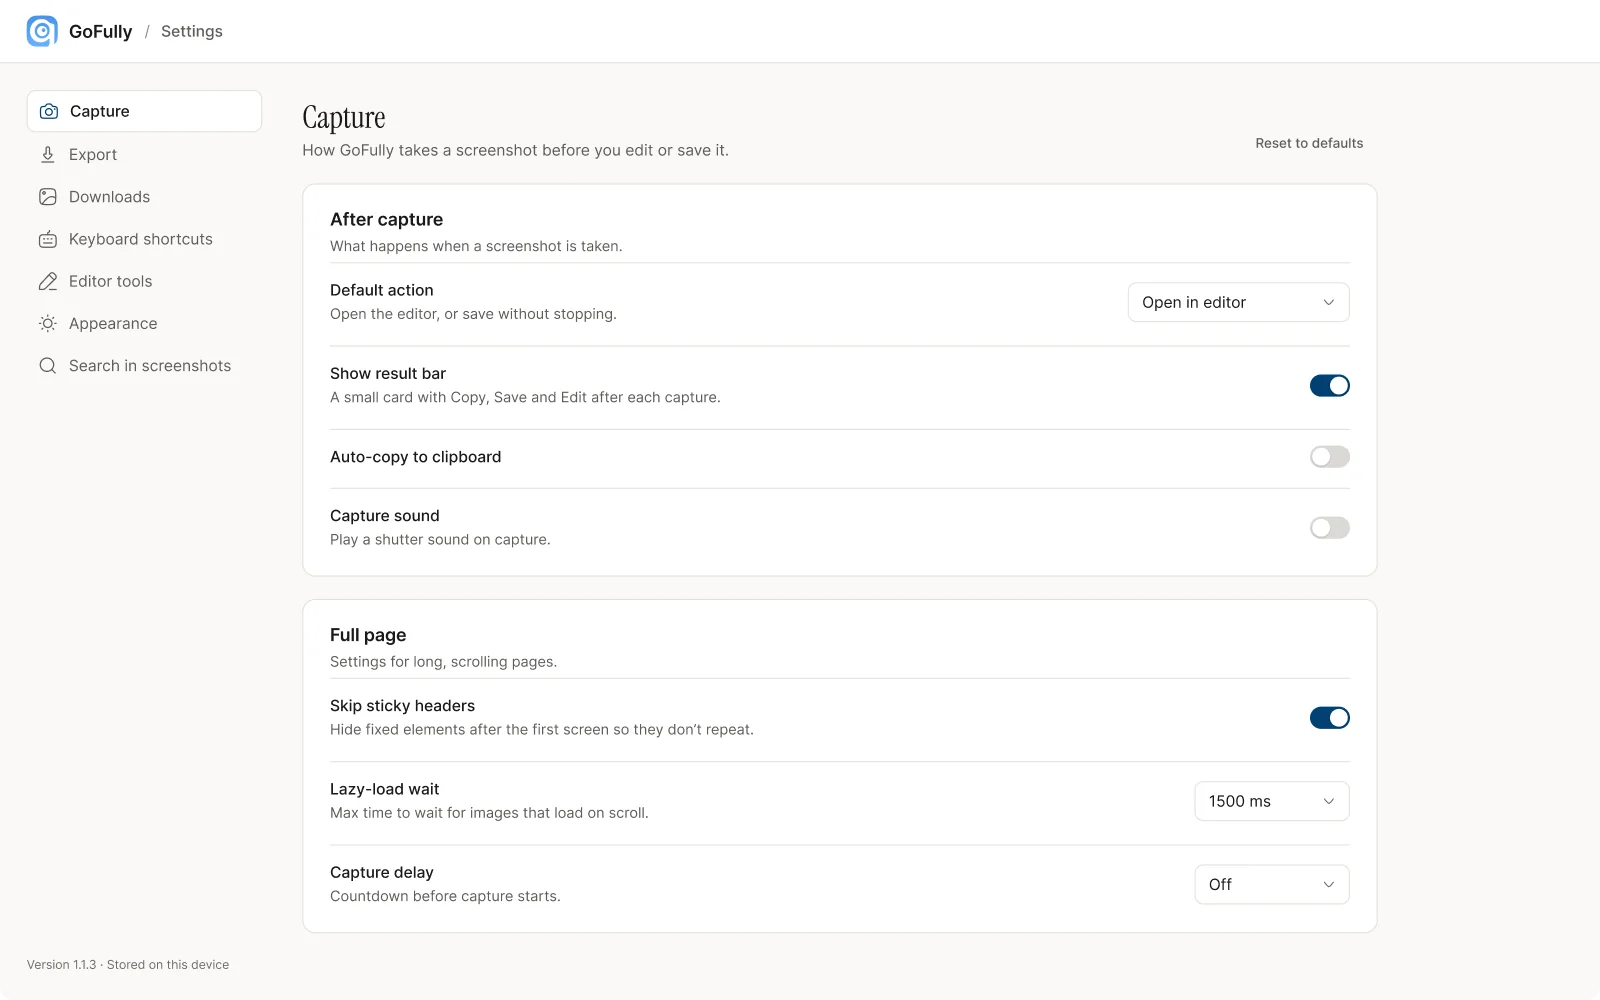Image resolution: width=1600 pixels, height=1000 pixels.
Task: Switch to Keyboard shortcuts
Action: tap(144, 239)
